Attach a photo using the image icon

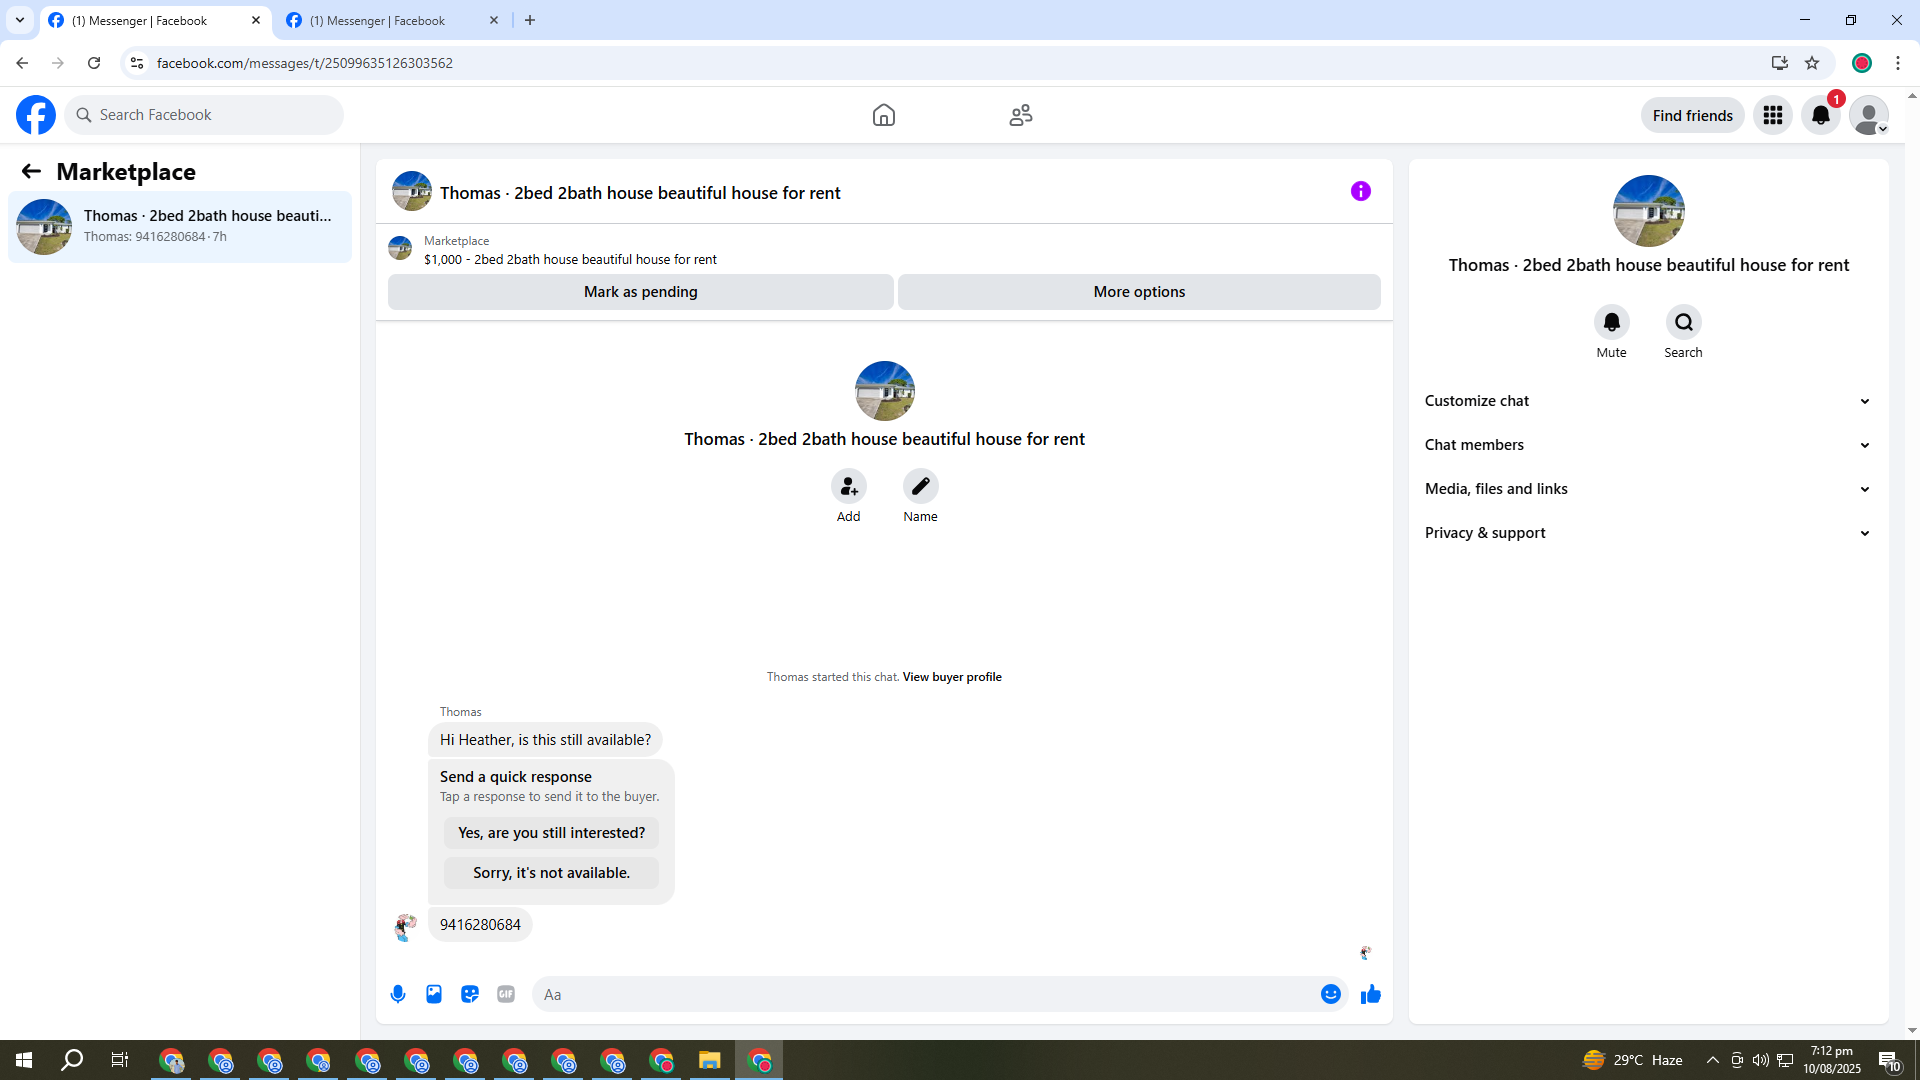(x=434, y=994)
